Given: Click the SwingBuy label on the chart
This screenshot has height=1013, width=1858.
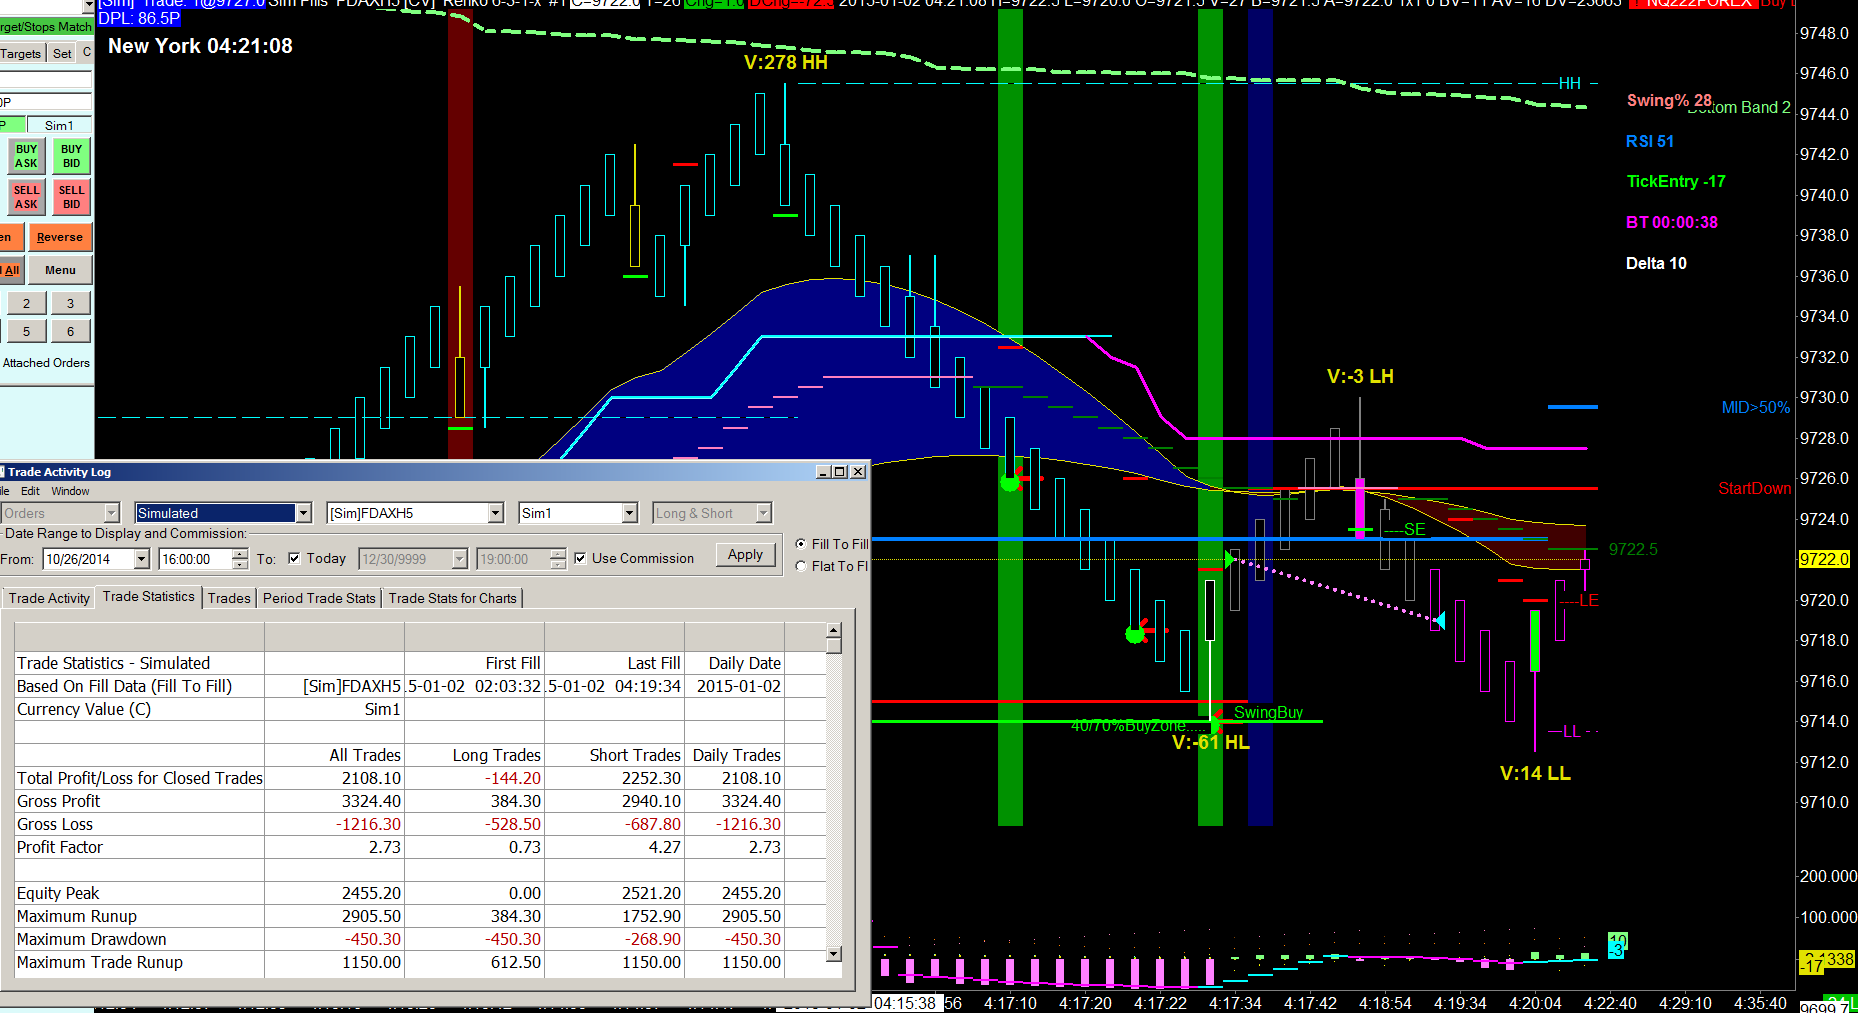Looking at the screenshot, I should [1268, 712].
